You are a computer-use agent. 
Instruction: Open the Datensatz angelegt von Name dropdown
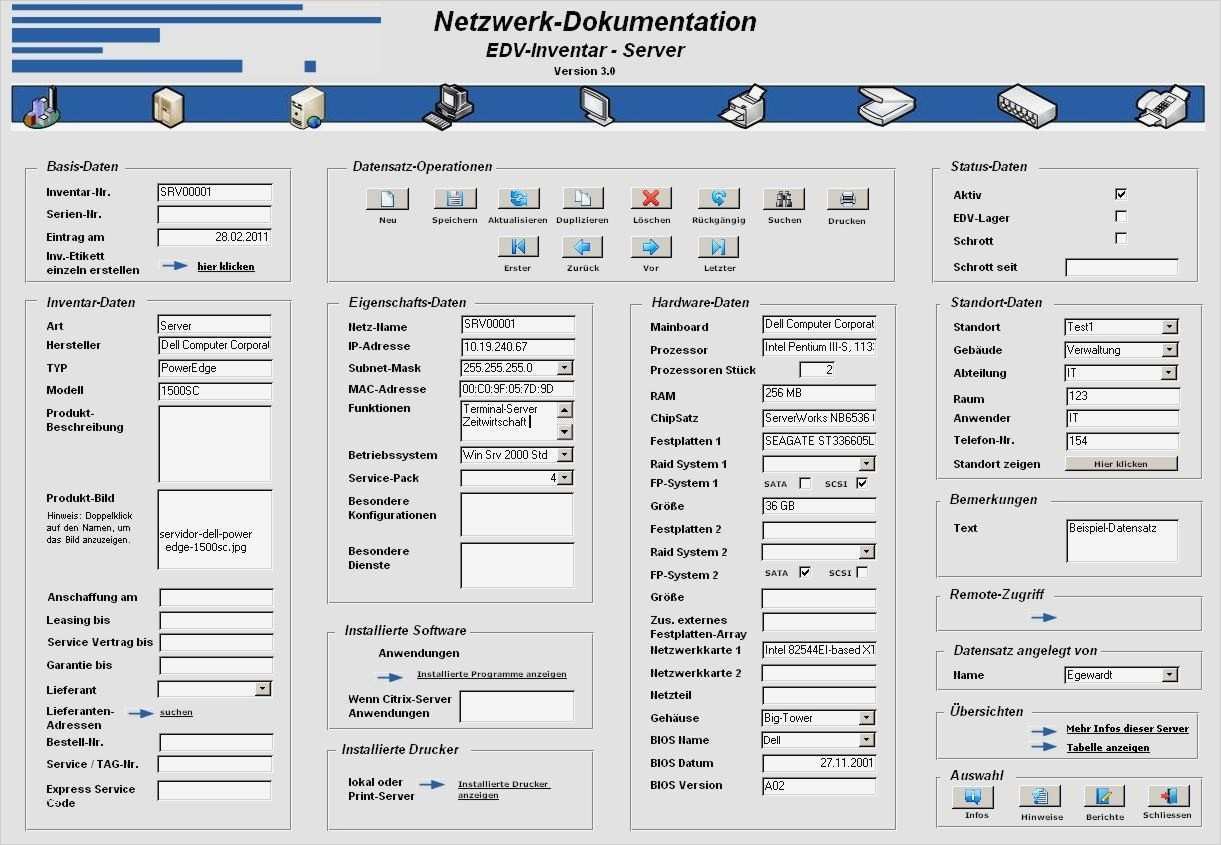coord(1169,675)
